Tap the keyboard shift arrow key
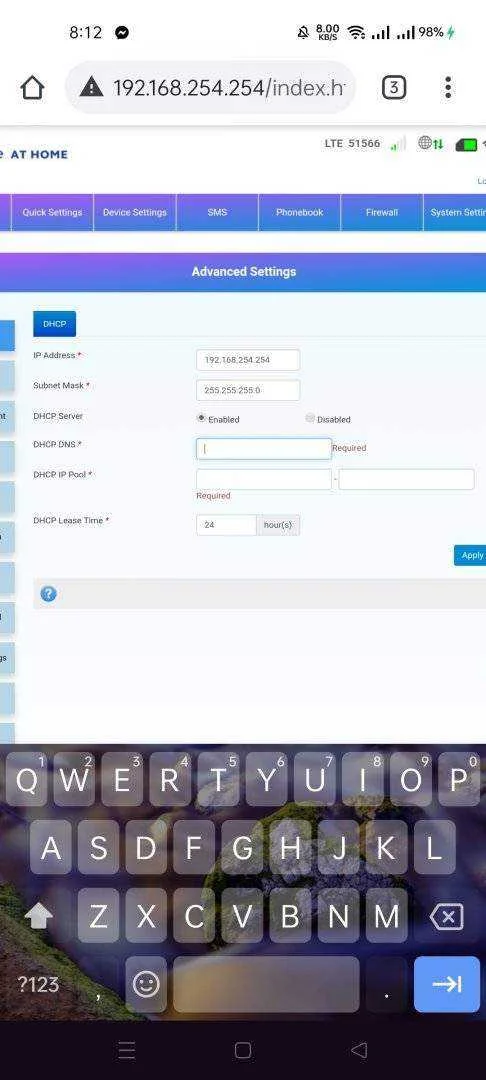The width and height of the screenshot is (486, 1080). (x=39, y=916)
